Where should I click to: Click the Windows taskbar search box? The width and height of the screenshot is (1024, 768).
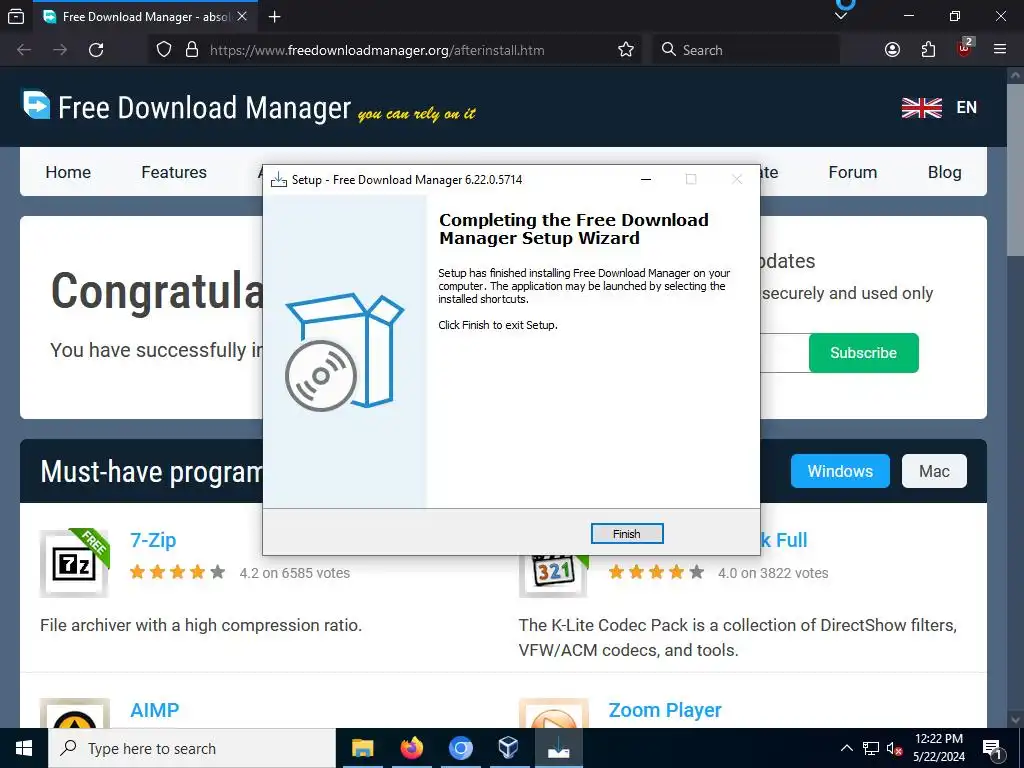click(x=192, y=748)
